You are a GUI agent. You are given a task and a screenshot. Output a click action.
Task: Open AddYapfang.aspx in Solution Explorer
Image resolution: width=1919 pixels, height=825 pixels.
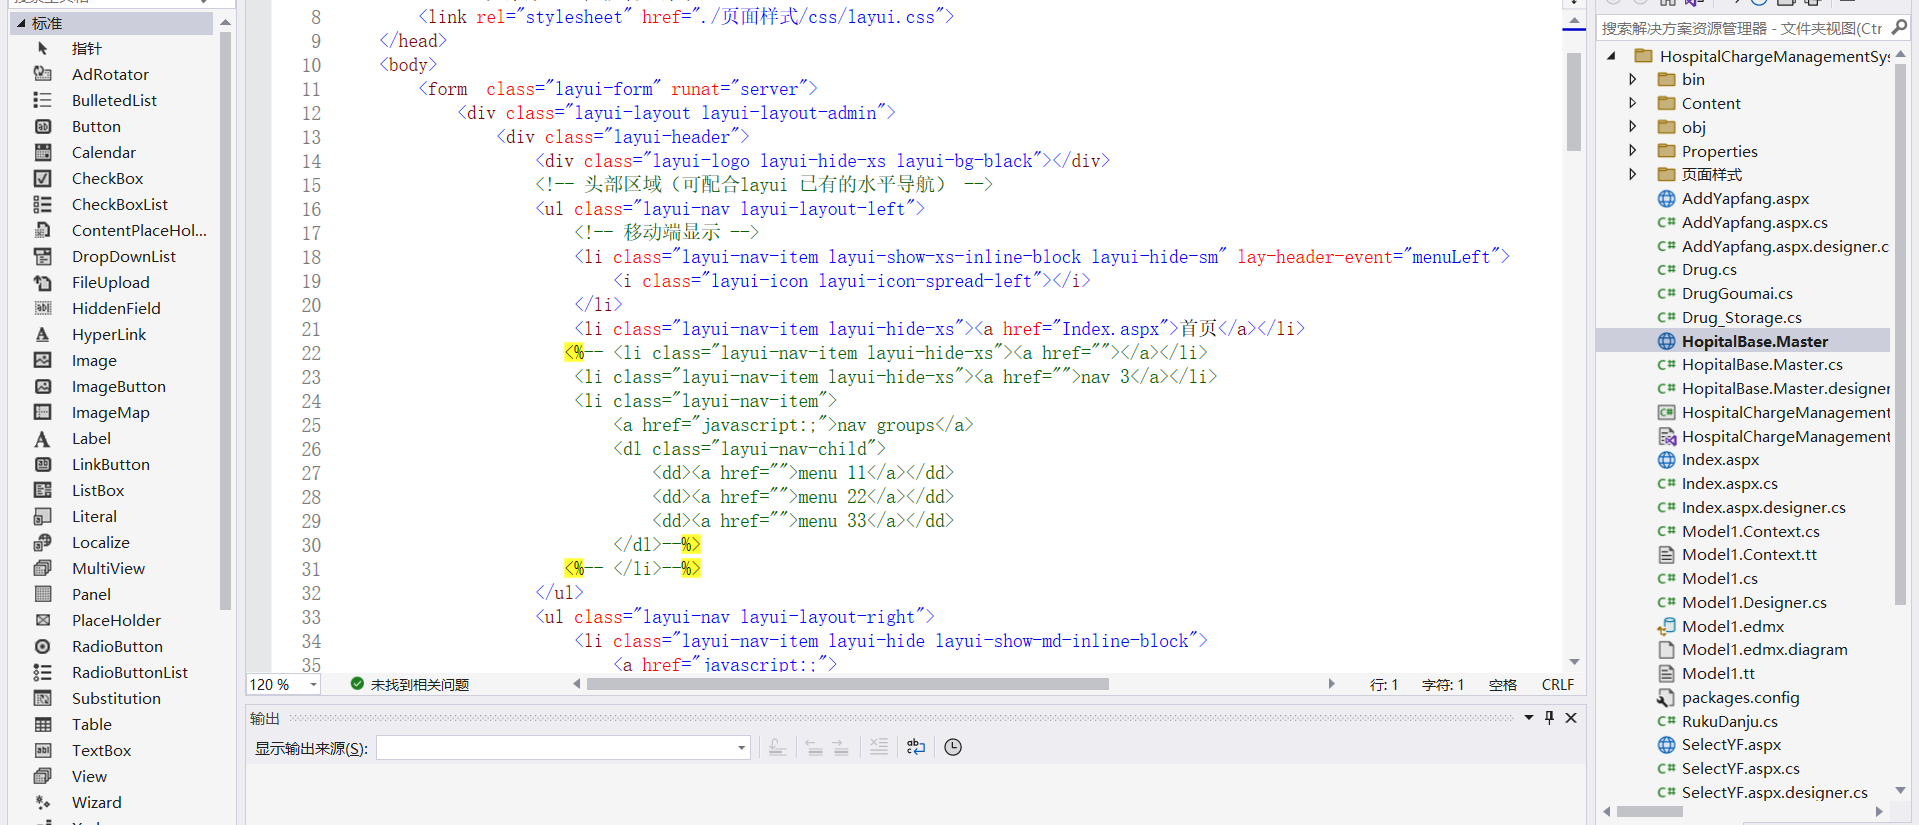pyautogui.click(x=1745, y=199)
